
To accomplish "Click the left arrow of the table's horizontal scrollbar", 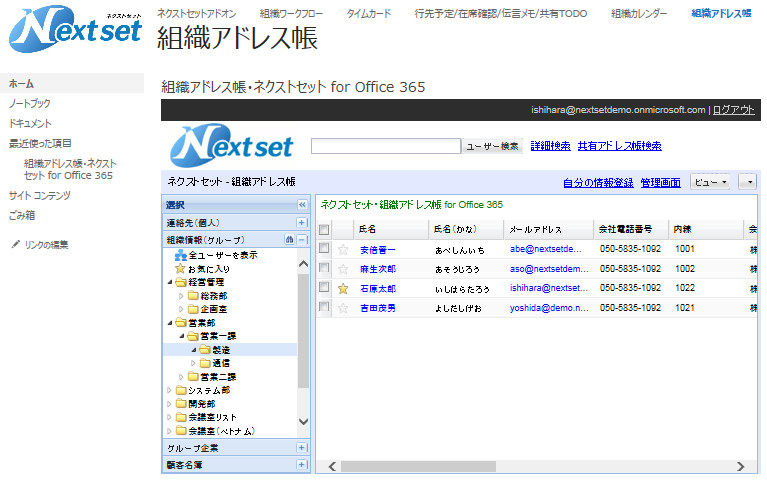I will [x=332, y=466].
